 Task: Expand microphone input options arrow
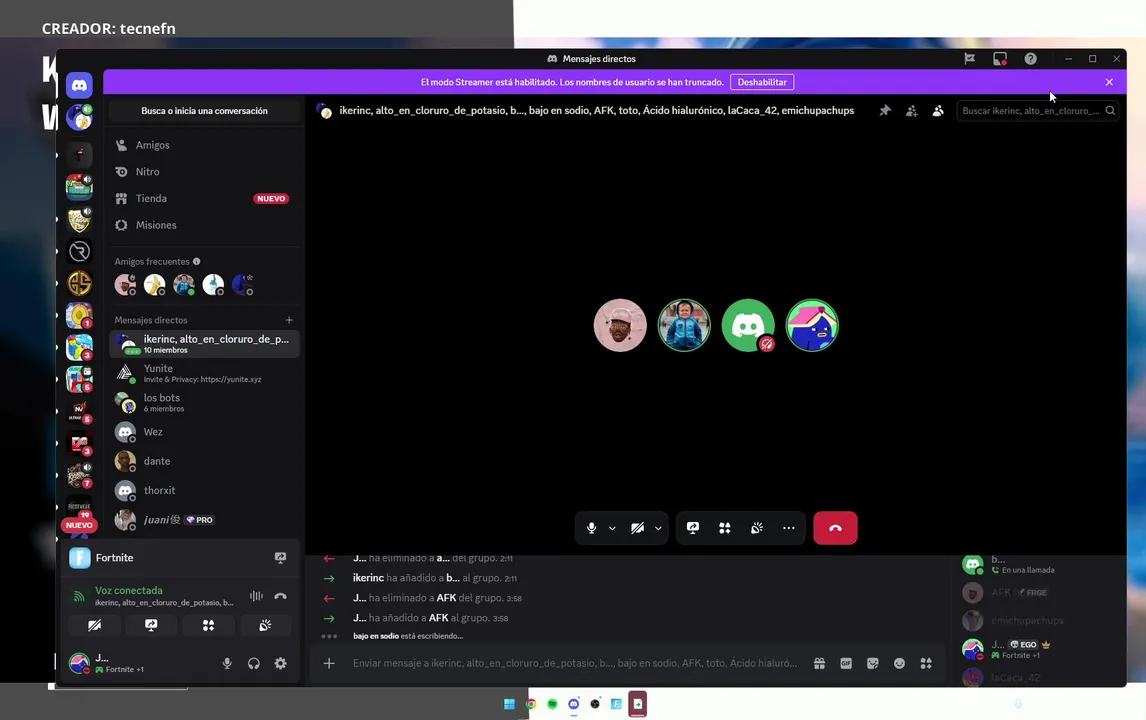pos(612,528)
